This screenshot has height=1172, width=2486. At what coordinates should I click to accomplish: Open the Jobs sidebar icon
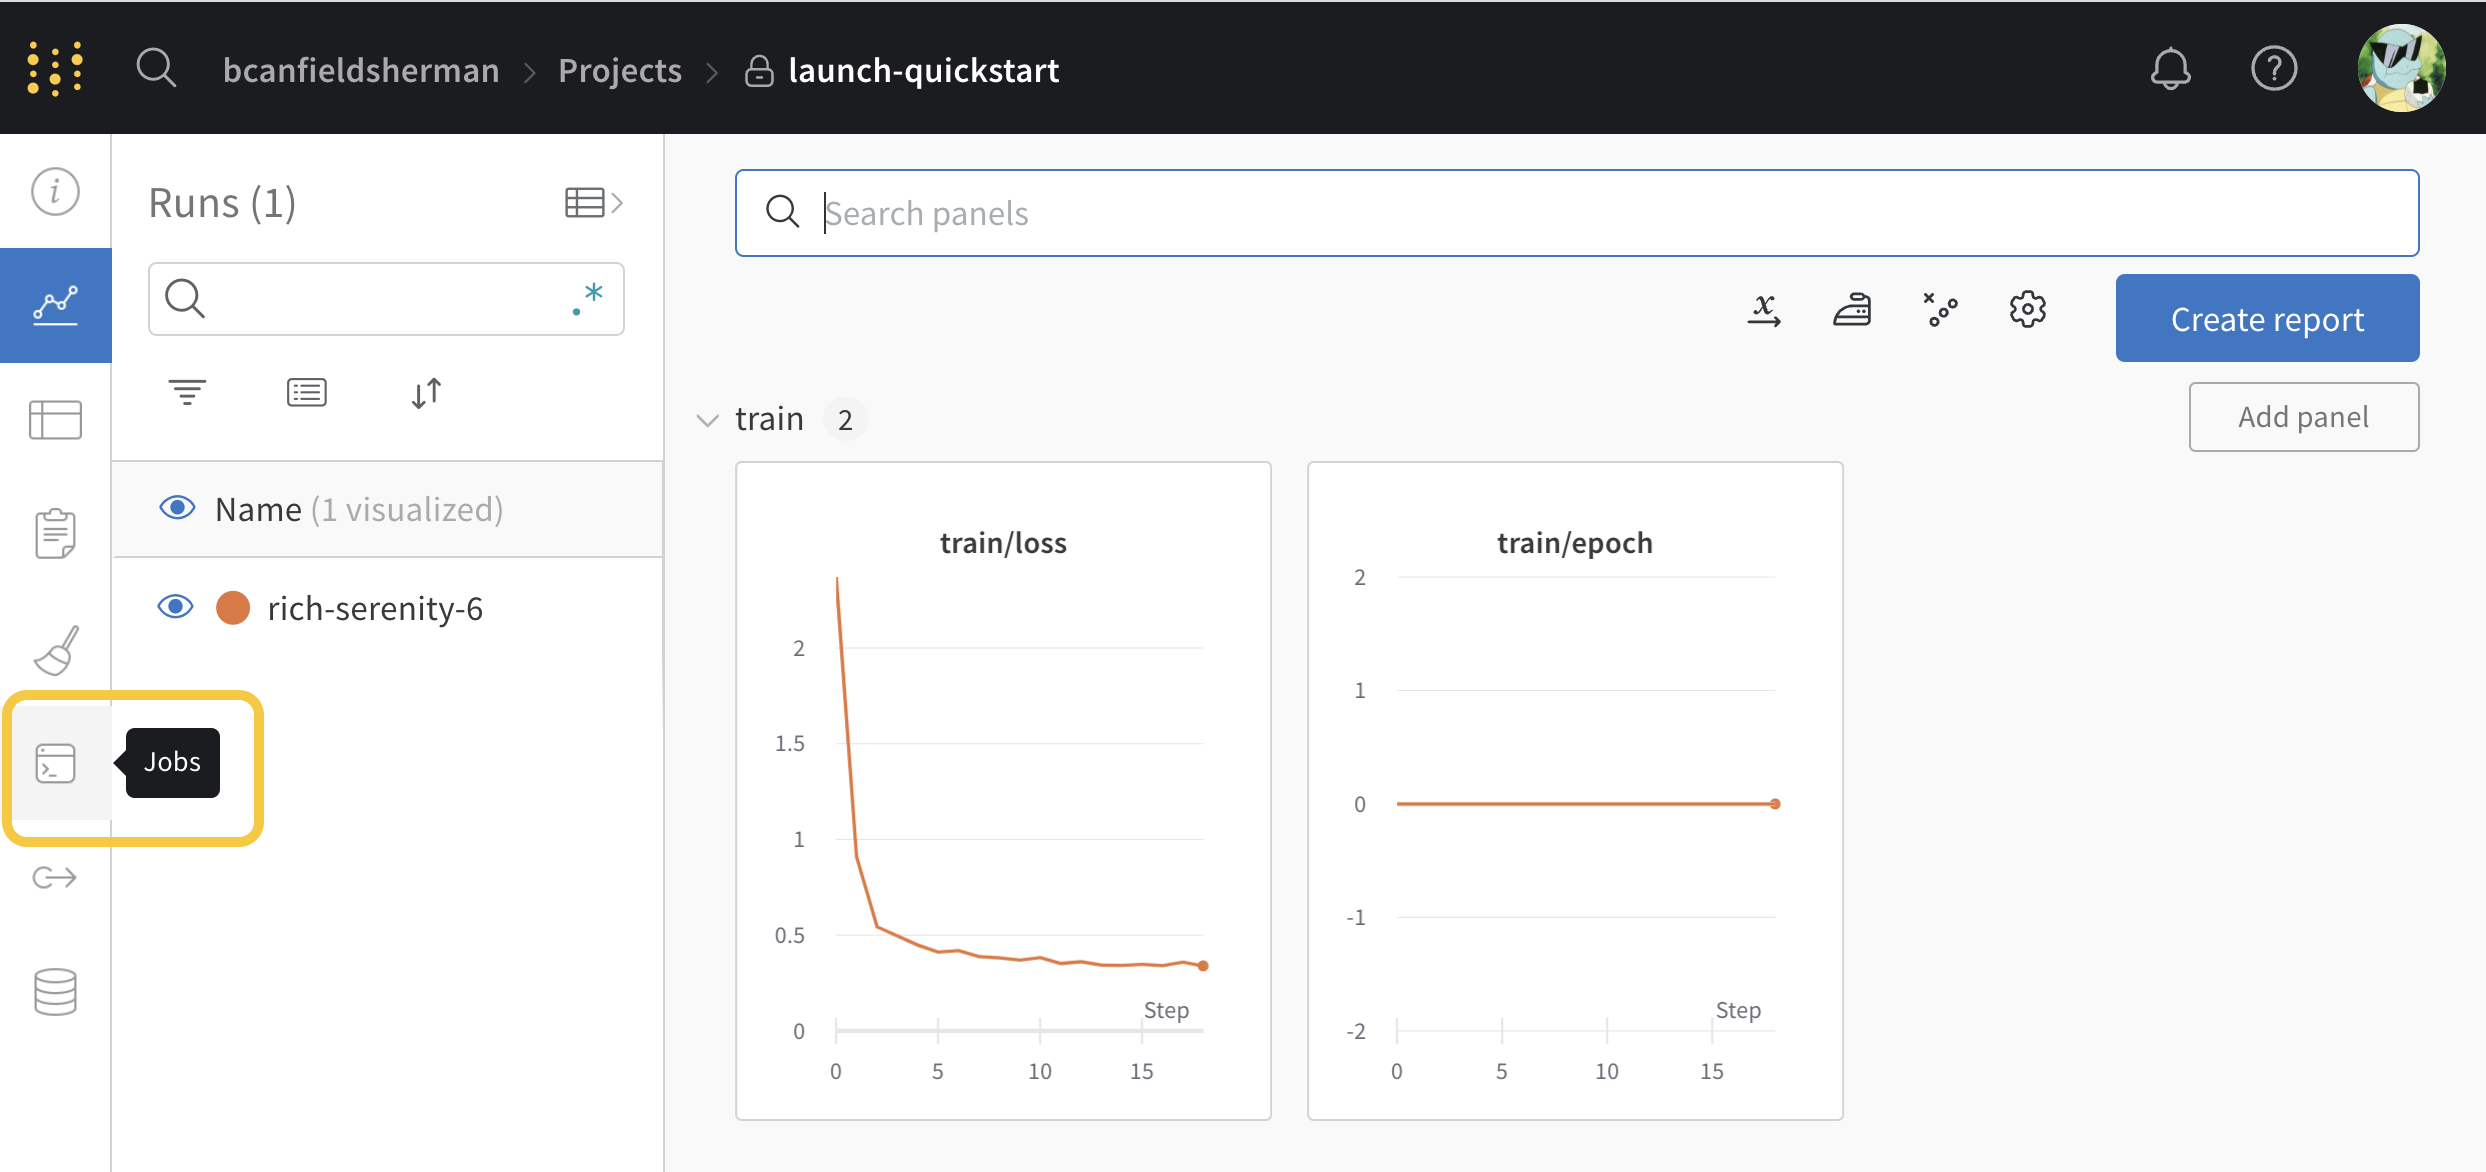[x=55, y=763]
